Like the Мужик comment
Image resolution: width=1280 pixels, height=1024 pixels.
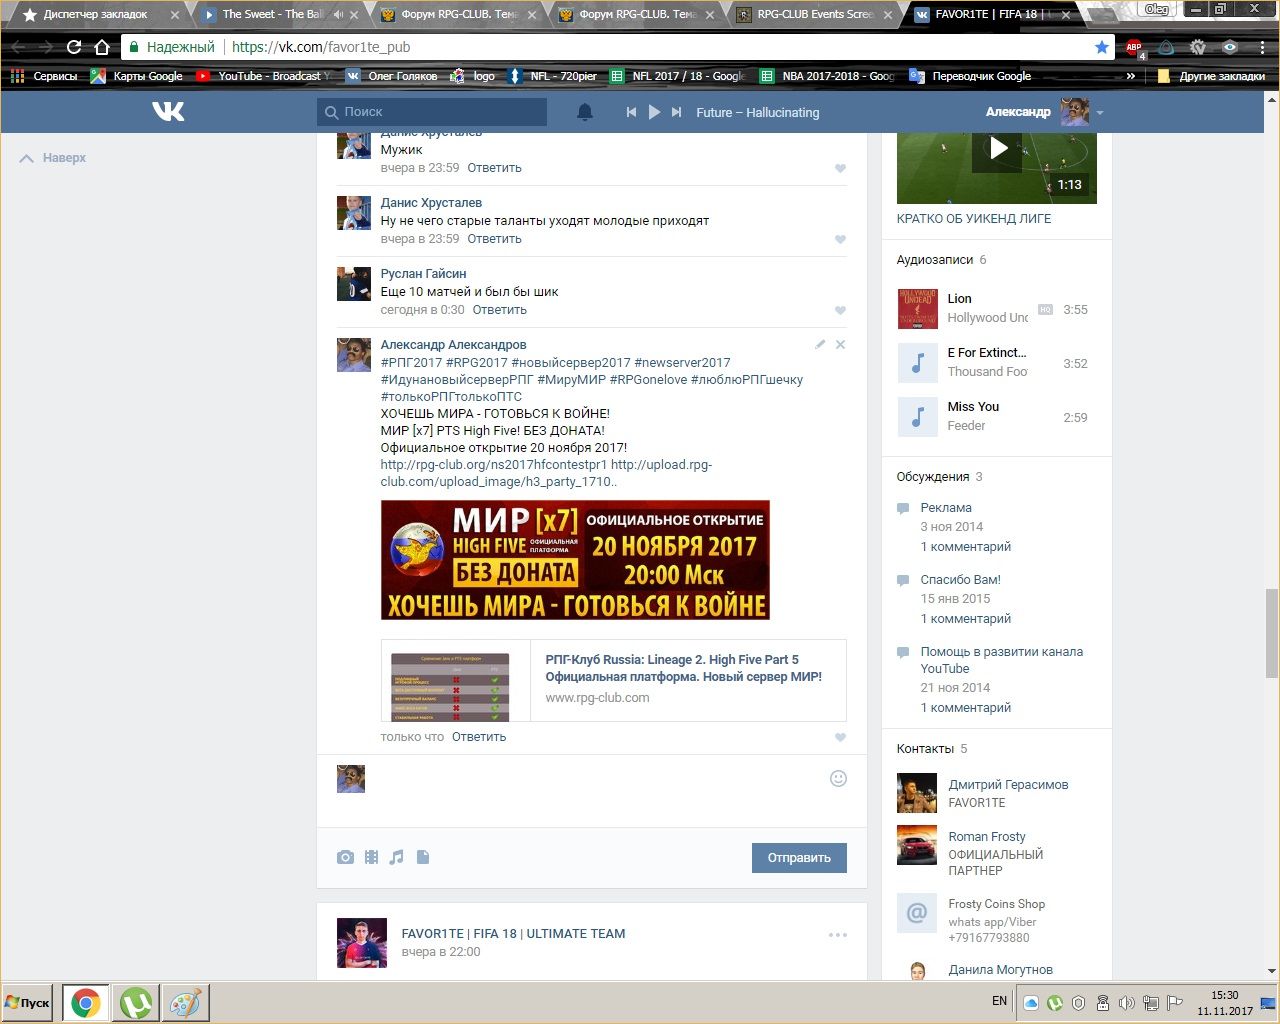coord(840,168)
